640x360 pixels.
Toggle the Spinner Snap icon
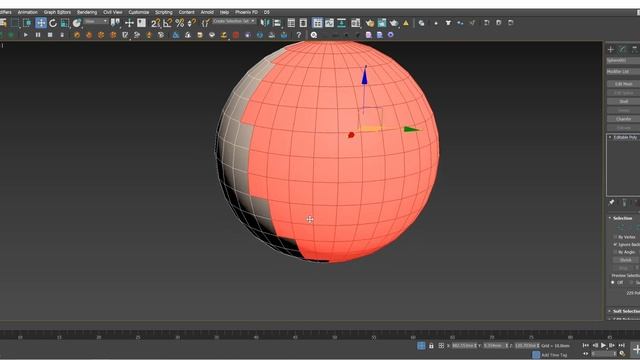191,23
